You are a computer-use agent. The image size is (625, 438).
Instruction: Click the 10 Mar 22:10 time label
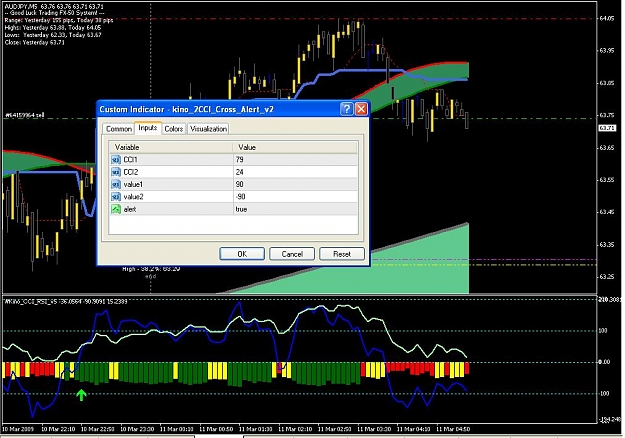(x=58, y=429)
